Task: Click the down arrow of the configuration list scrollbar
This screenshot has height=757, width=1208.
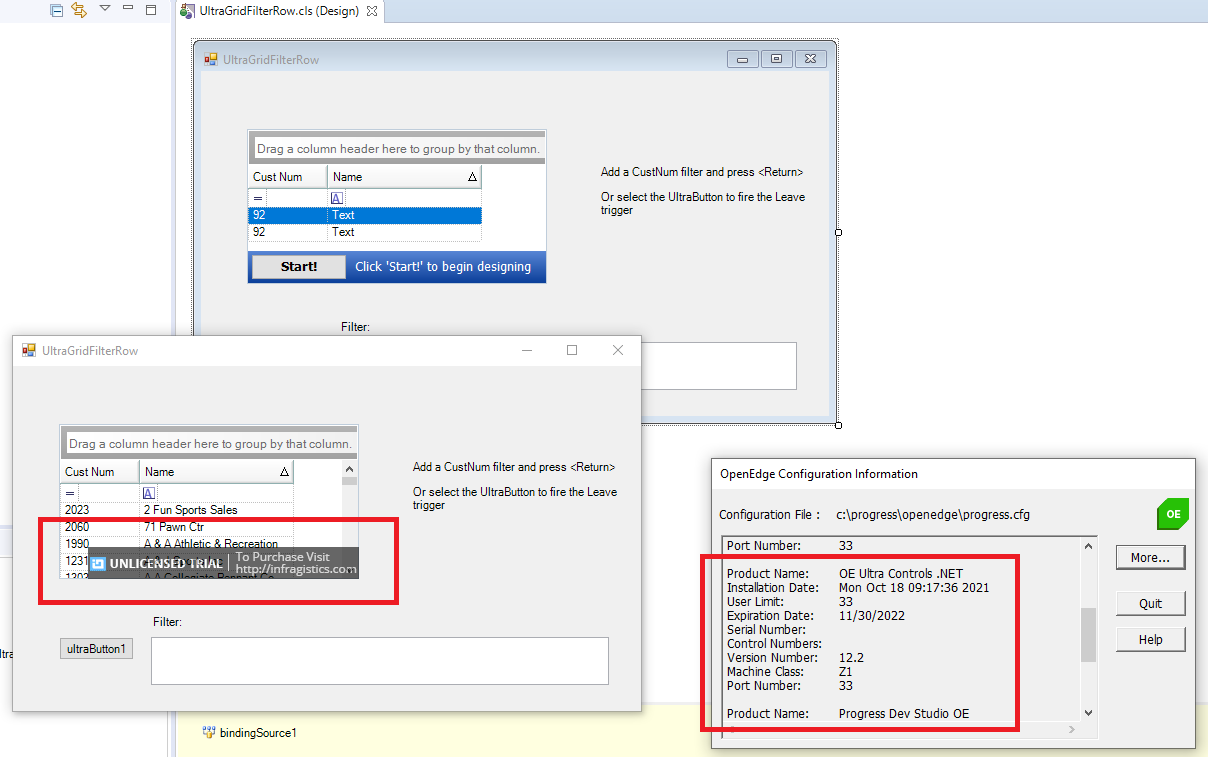Action: click(x=1089, y=713)
